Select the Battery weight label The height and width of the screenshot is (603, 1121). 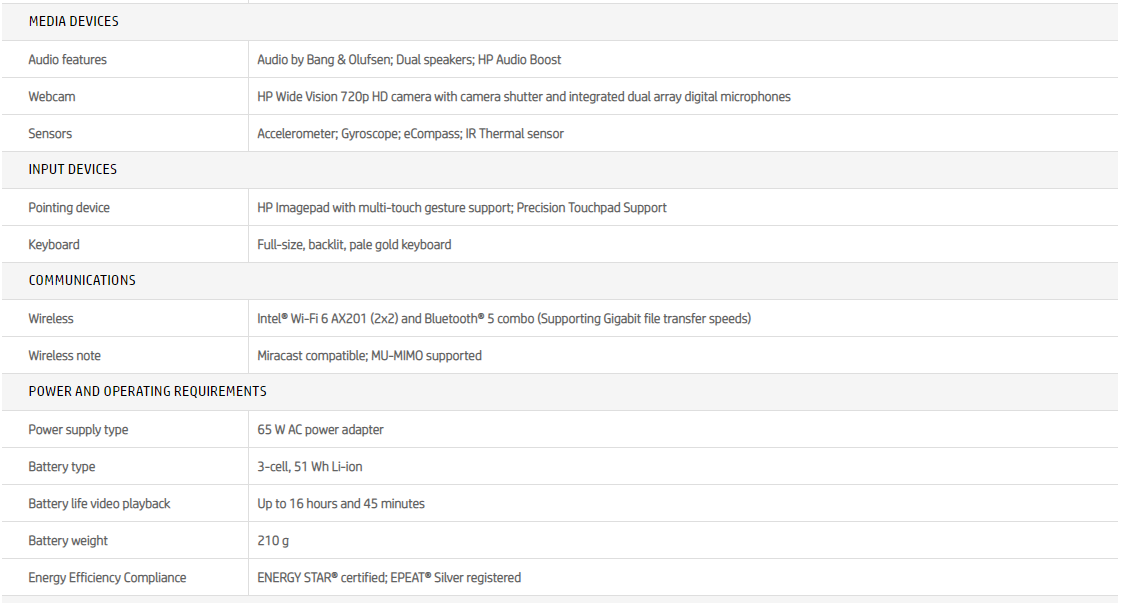click(68, 541)
